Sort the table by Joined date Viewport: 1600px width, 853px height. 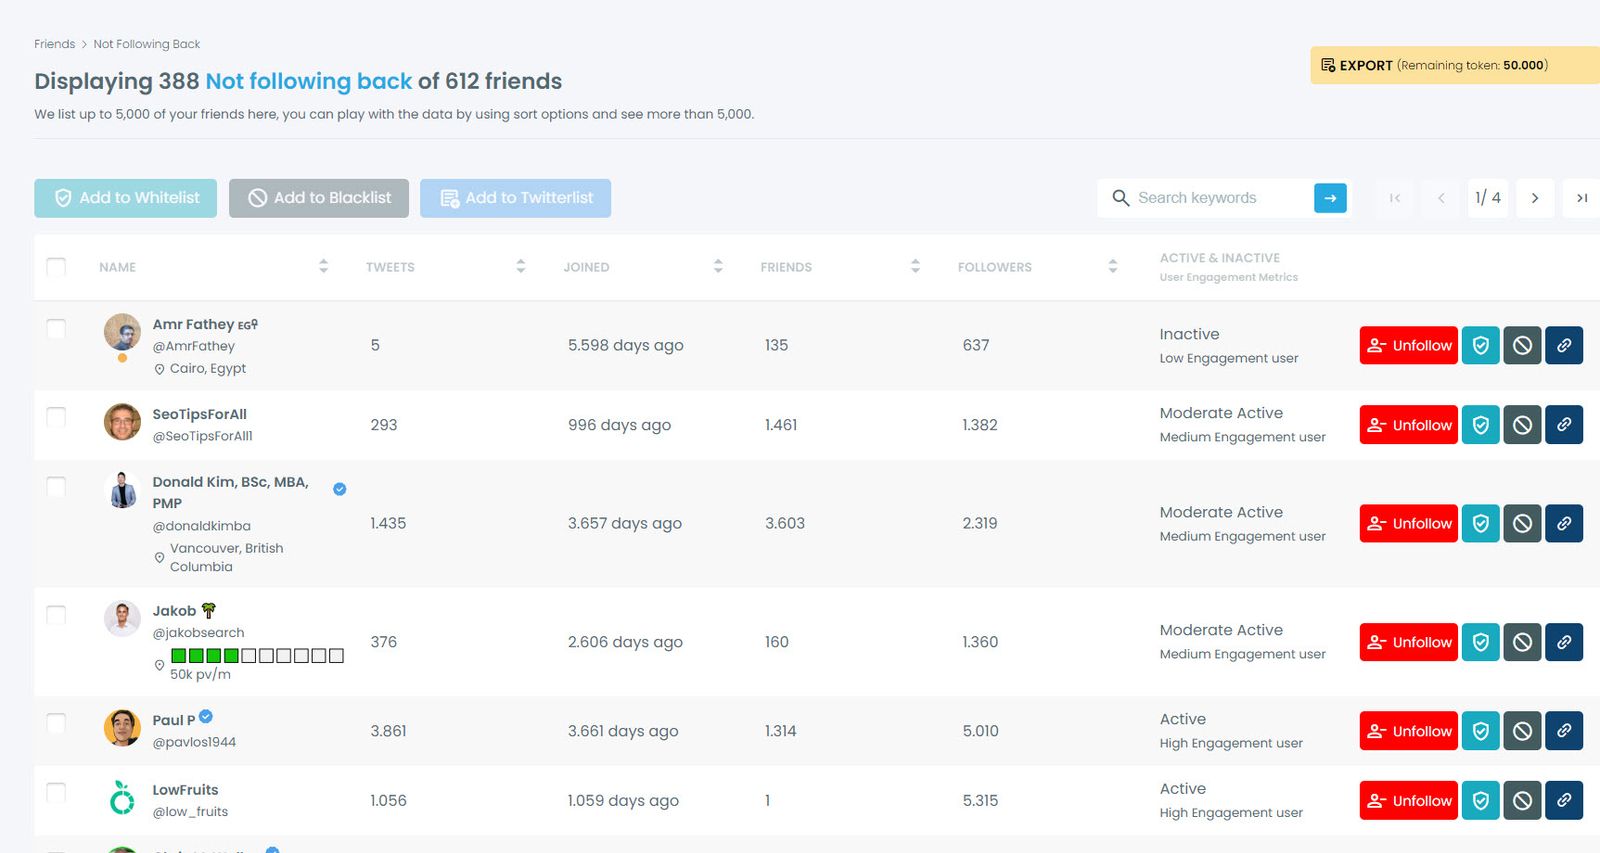(x=718, y=267)
